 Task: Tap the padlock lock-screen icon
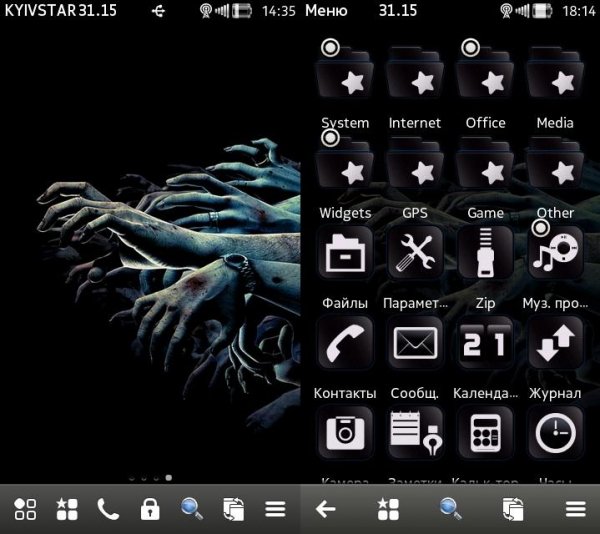click(x=150, y=509)
